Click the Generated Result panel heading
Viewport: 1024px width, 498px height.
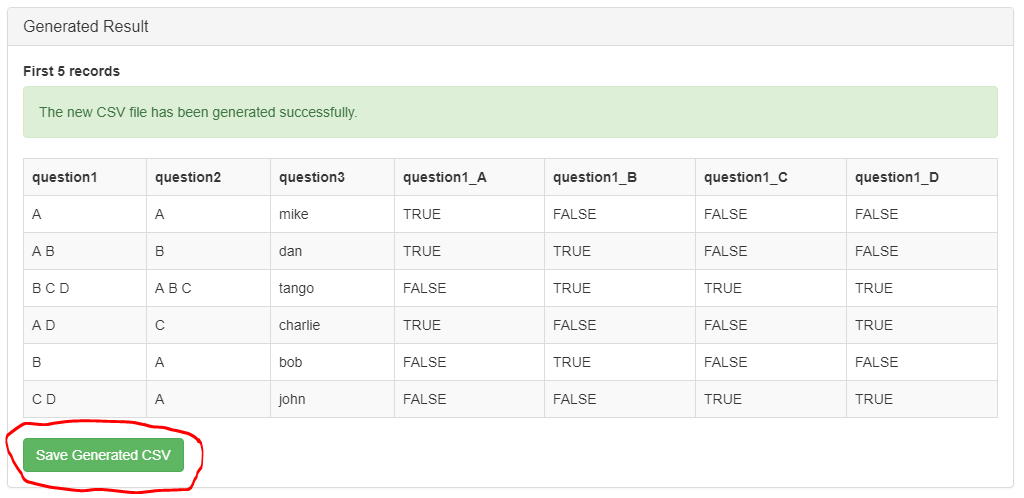(x=86, y=27)
